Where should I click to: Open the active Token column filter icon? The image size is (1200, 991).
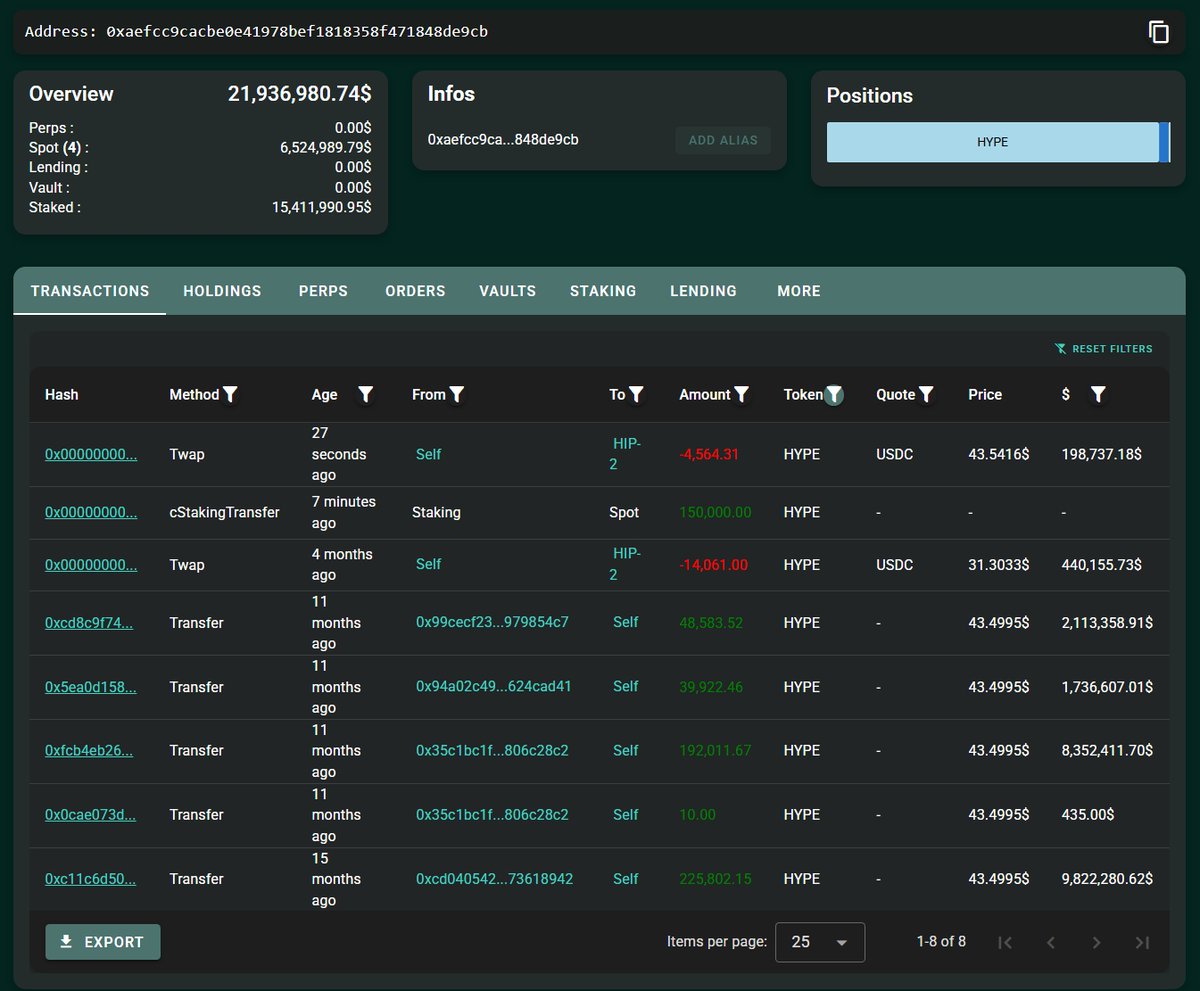coord(834,395)
